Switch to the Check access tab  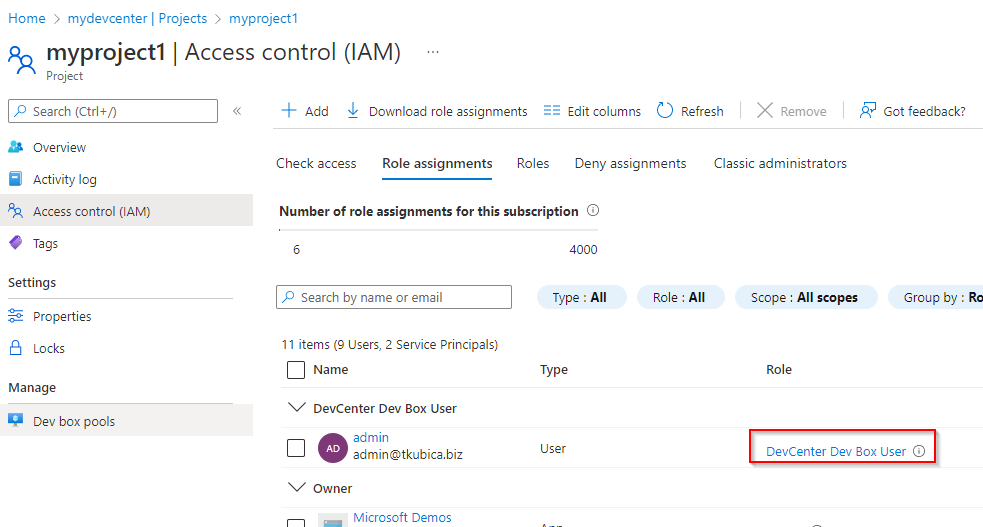pyautogui.click(x=316, y=164)
